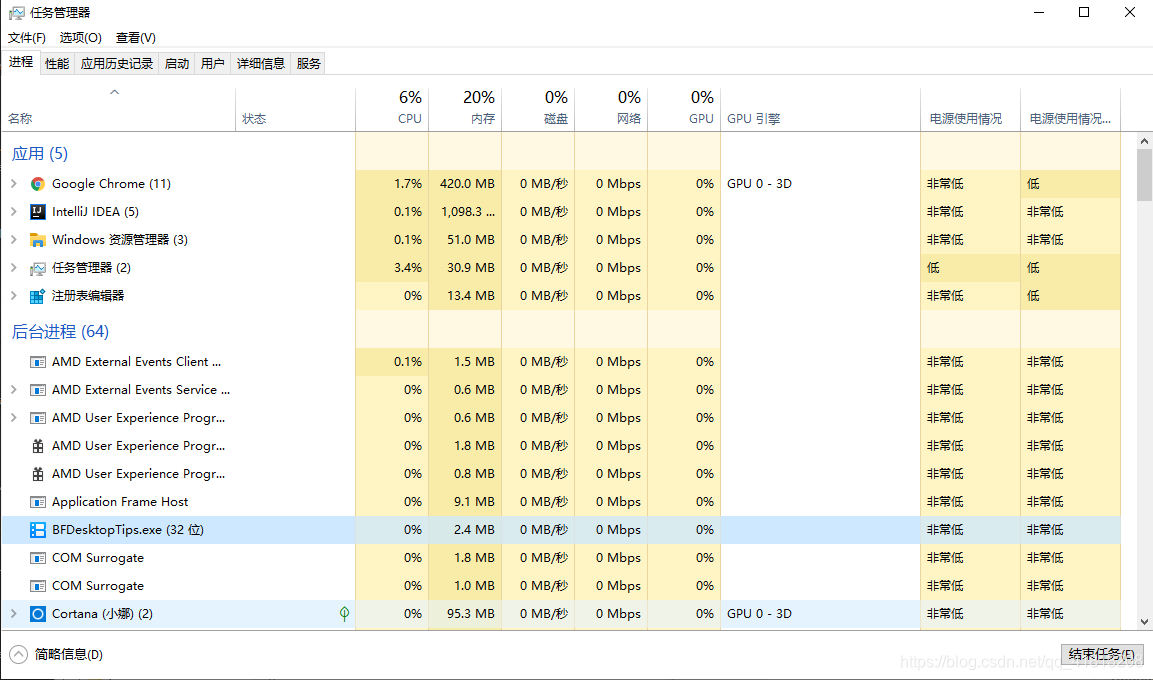
Task: Expand the IntelliJ IDEA (5) group
Action: tap(13, 212)
